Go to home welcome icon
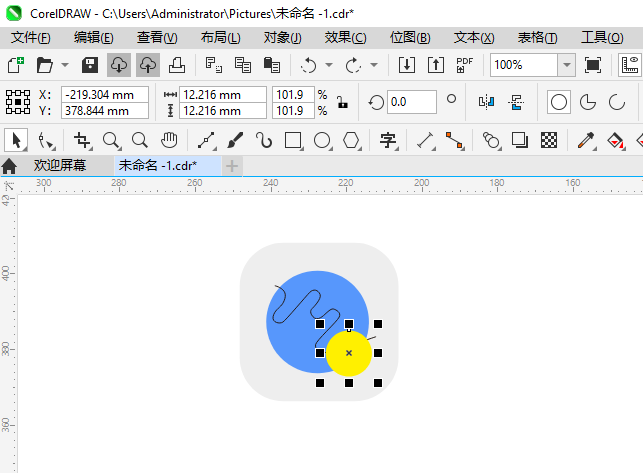 click(x=9, y=166)
